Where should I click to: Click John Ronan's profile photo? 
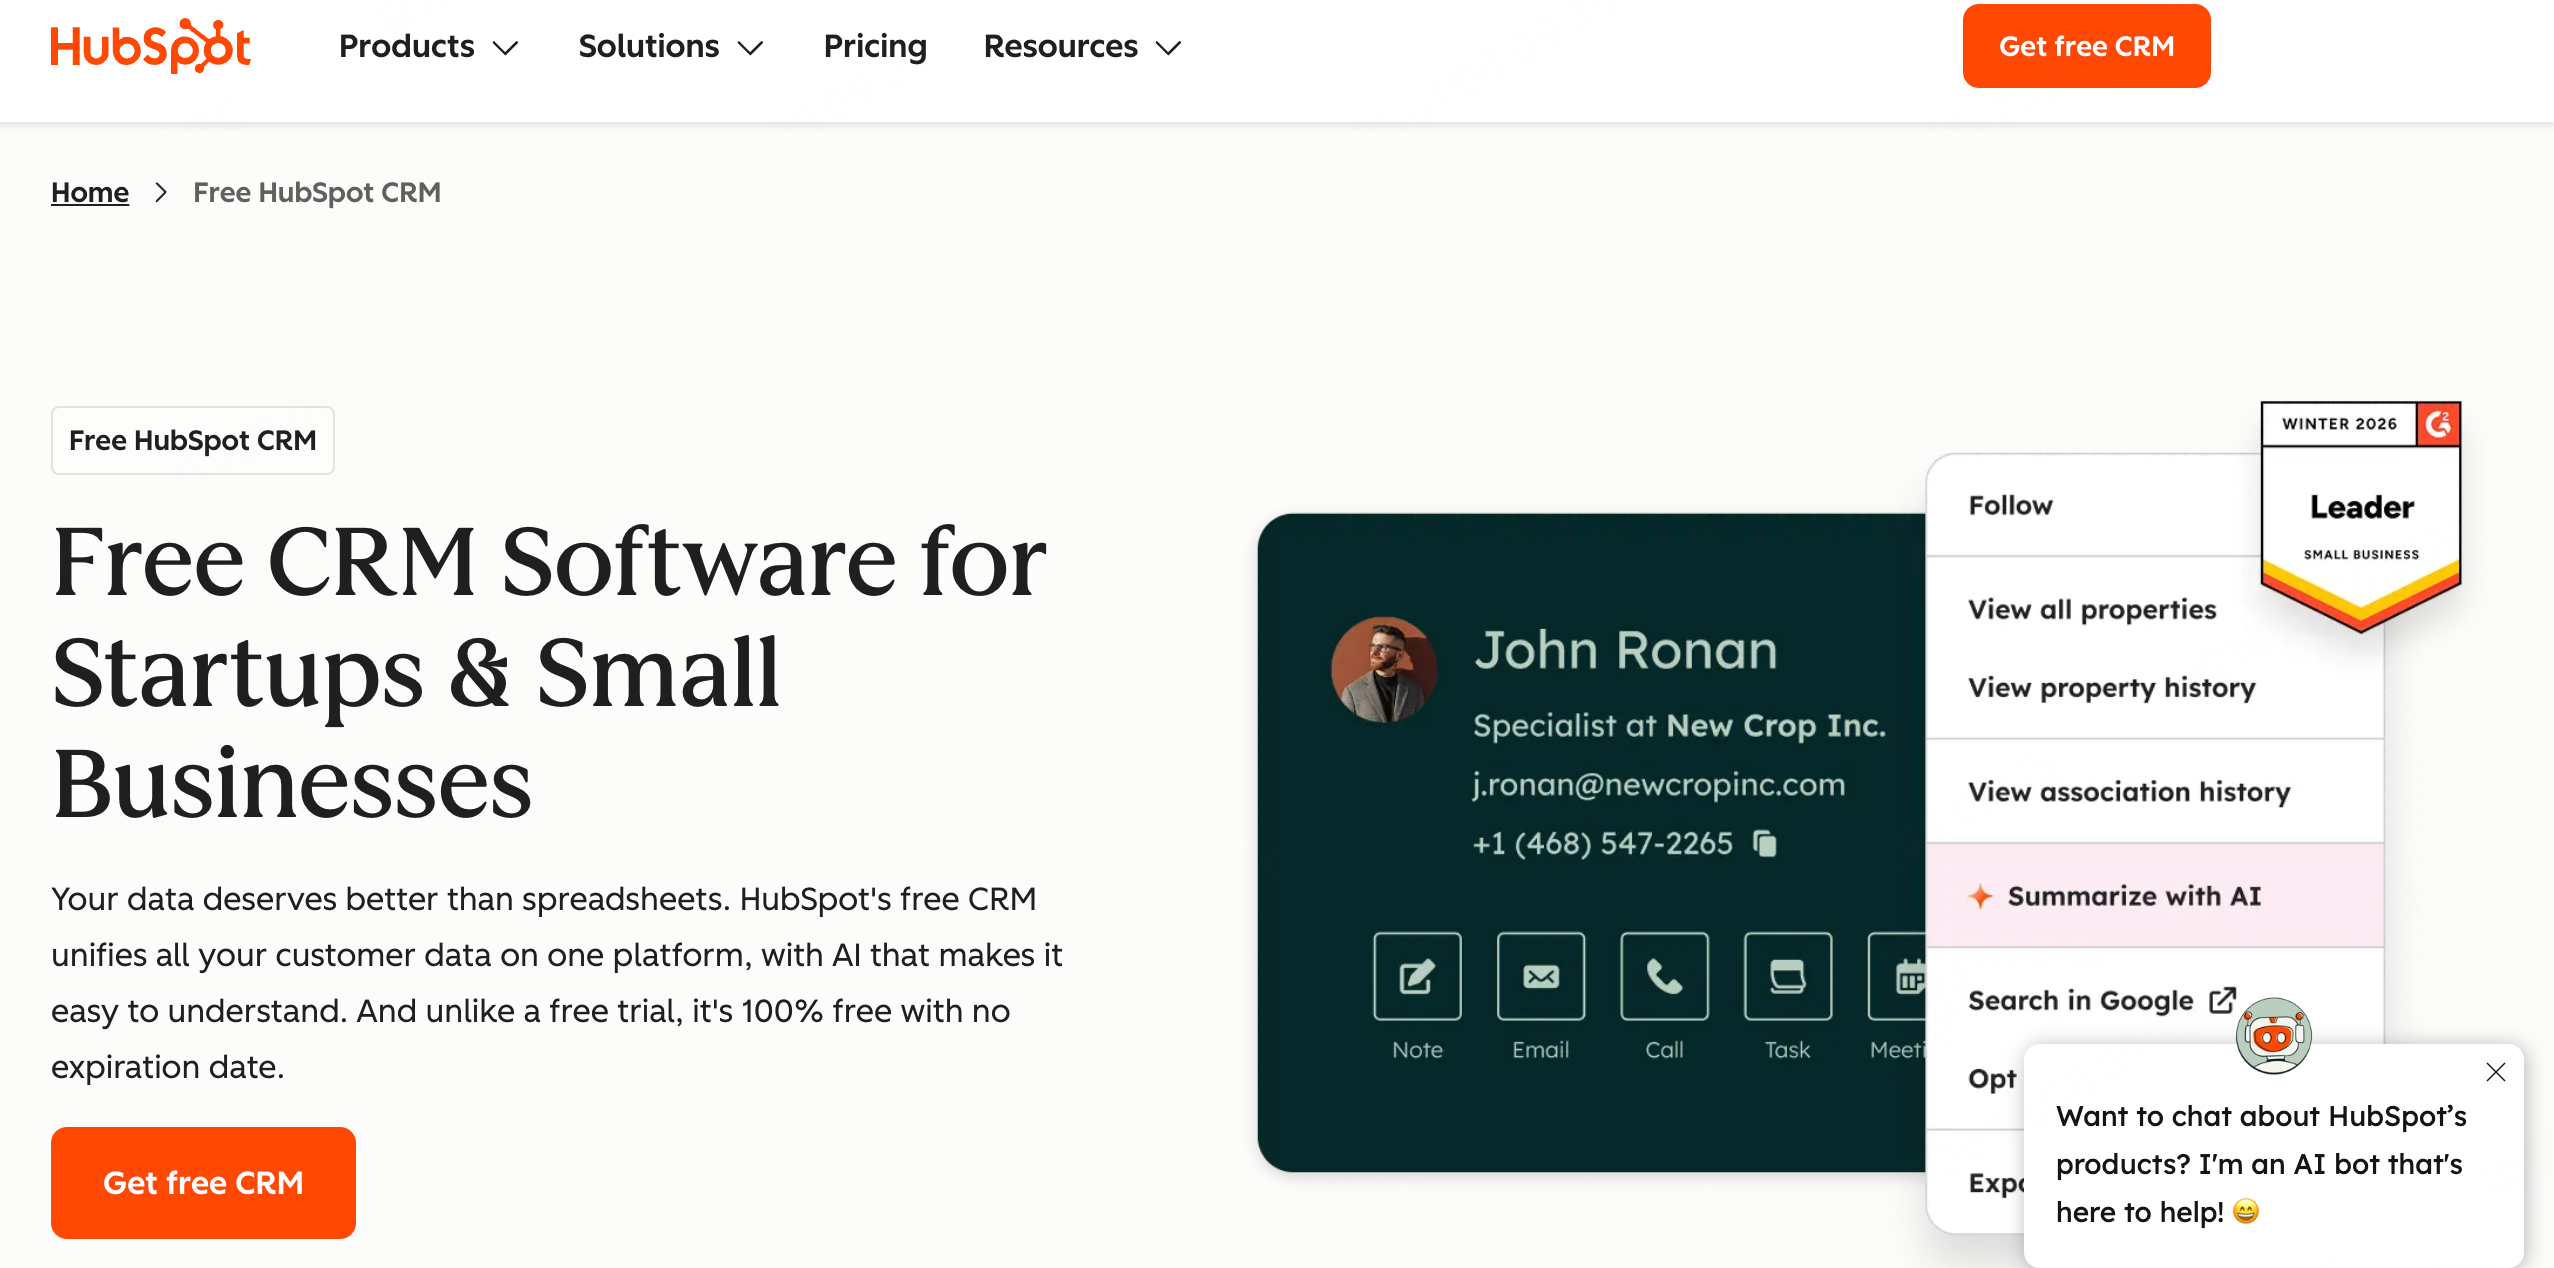tap(1383, 669)
